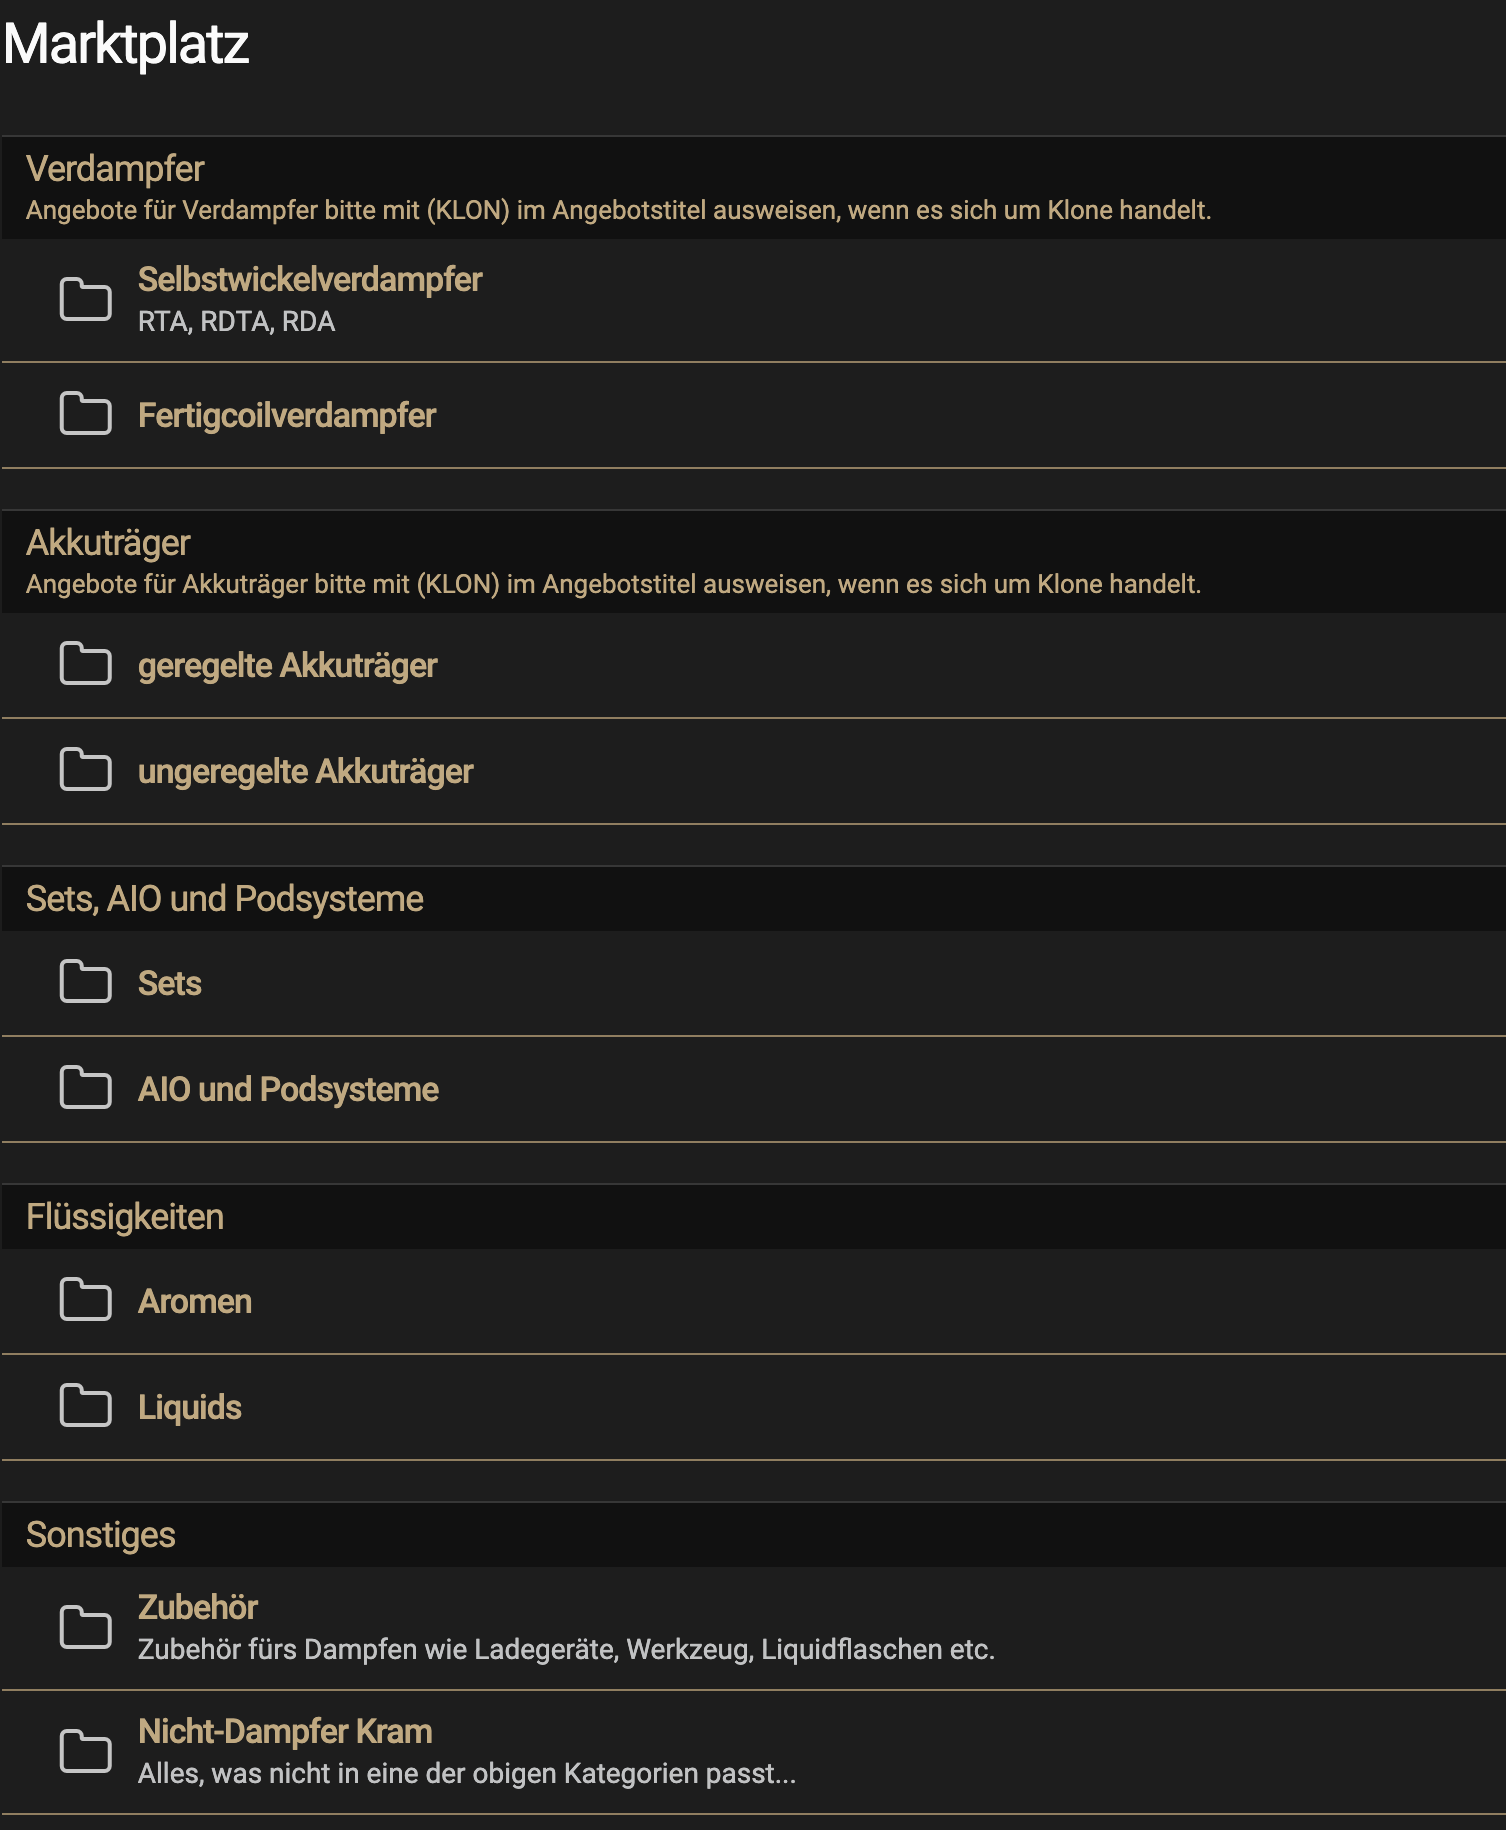
Task: Click the folder icon beside AIO und Podsysteme forum
Action: coord(85,1088)
